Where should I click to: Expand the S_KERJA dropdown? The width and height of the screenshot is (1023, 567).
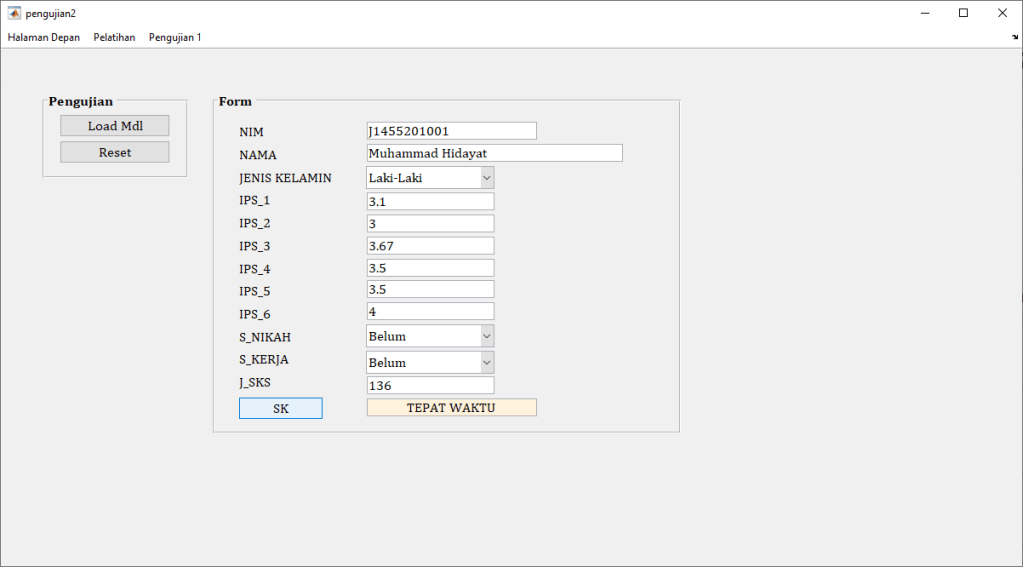[x=430, y=362]
